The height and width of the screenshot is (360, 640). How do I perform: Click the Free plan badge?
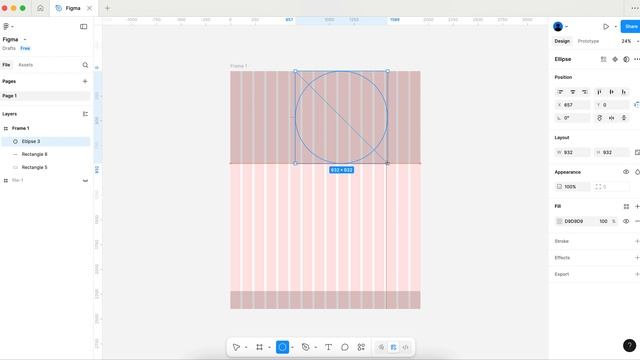[25, 48]
